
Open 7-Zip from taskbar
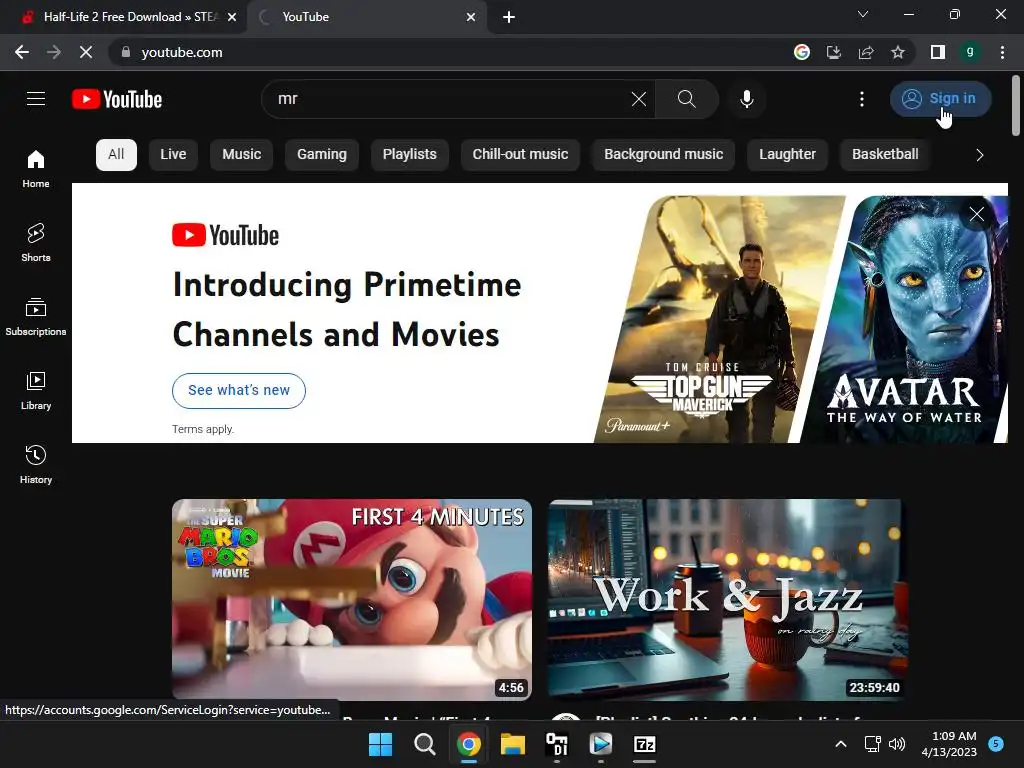click(645, 744)
